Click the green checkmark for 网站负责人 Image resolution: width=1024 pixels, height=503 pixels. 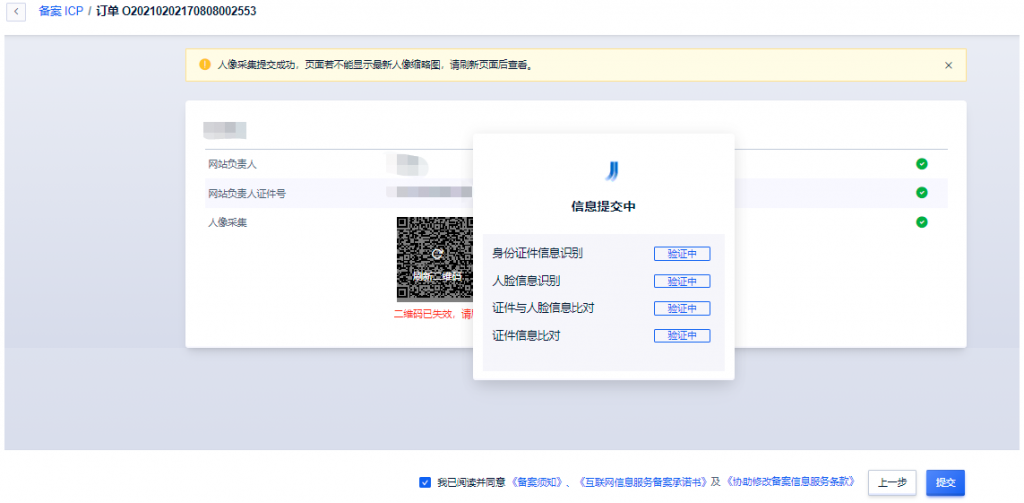[x=921, y=164]
